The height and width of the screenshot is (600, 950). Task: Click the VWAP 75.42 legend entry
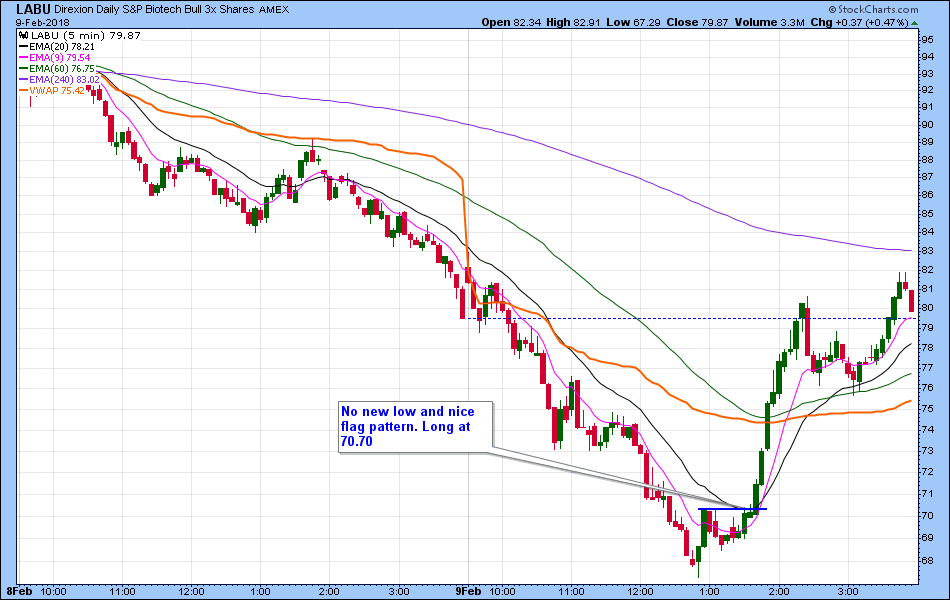(x=51, y=91)
